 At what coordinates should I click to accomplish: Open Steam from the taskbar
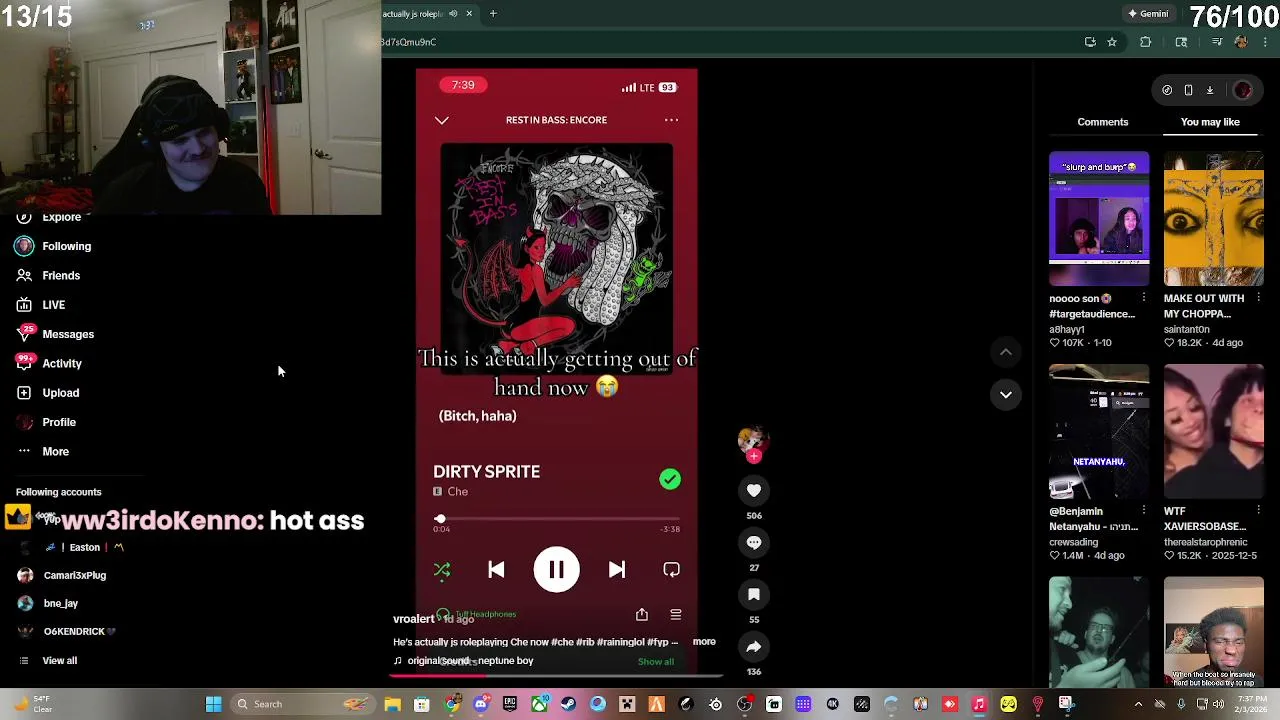pos(569,704)
